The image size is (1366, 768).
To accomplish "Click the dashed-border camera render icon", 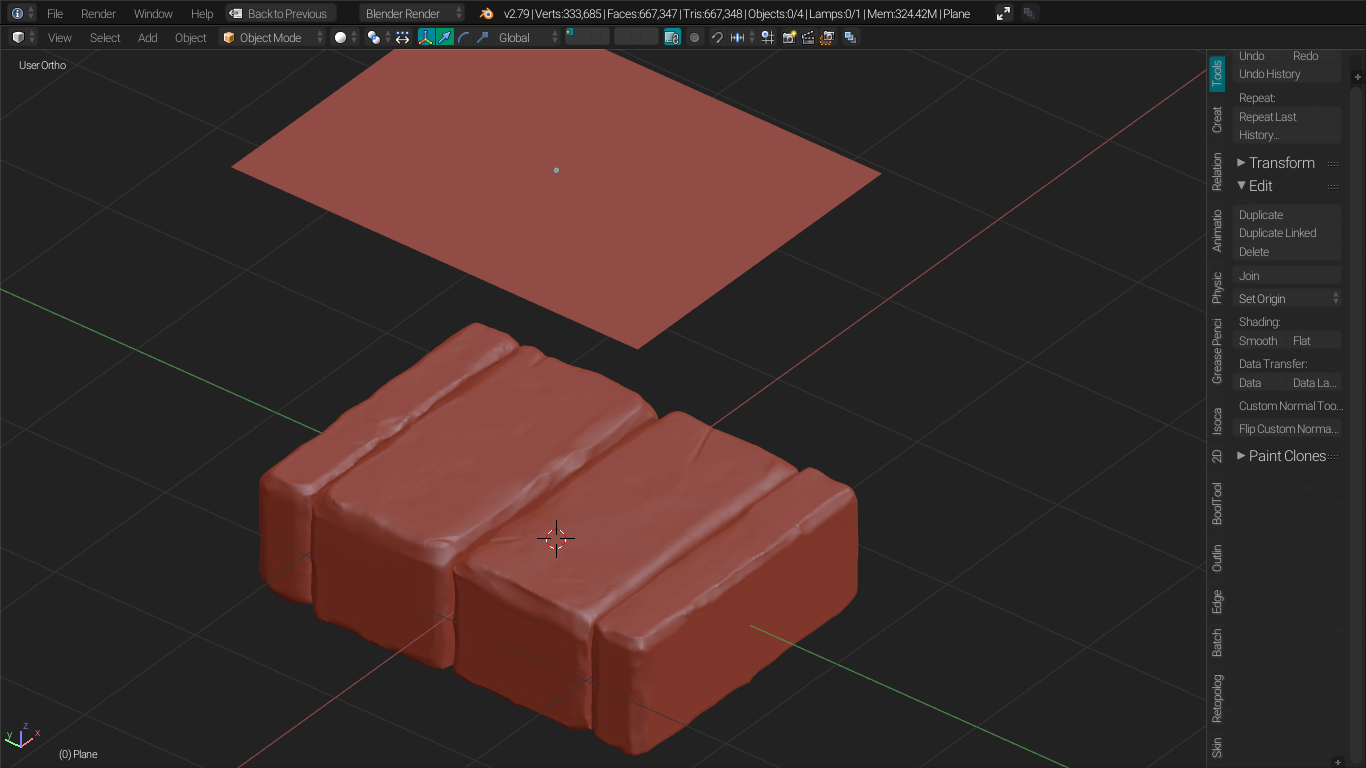I will 827,37.
